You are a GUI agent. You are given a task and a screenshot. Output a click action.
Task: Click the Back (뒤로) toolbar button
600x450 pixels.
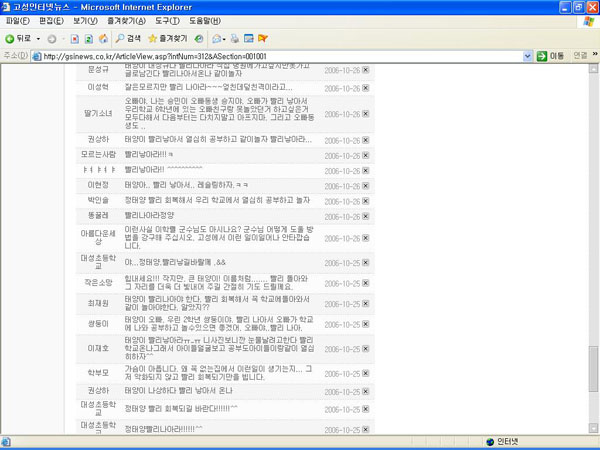tap(17, 37)
